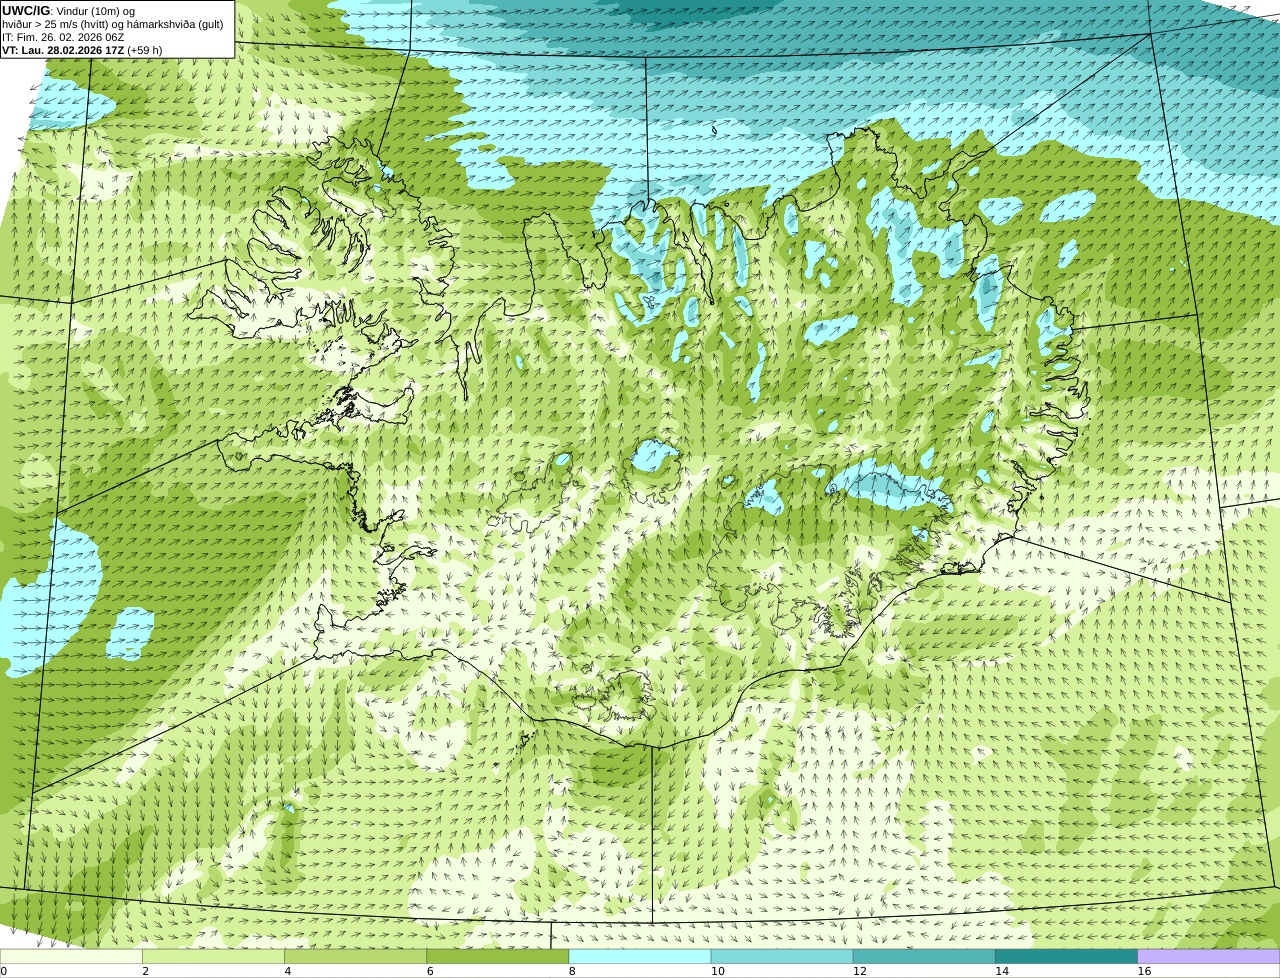Click the title text 'UWC/IG: Vindur (10m) og'

[68, 11]
